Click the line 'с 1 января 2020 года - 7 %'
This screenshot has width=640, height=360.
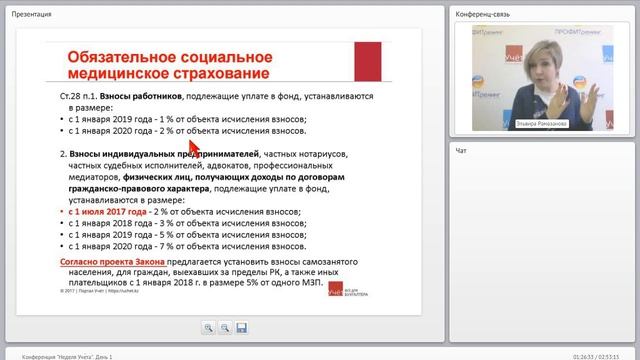pyautogui.click(x=187, y=247)
